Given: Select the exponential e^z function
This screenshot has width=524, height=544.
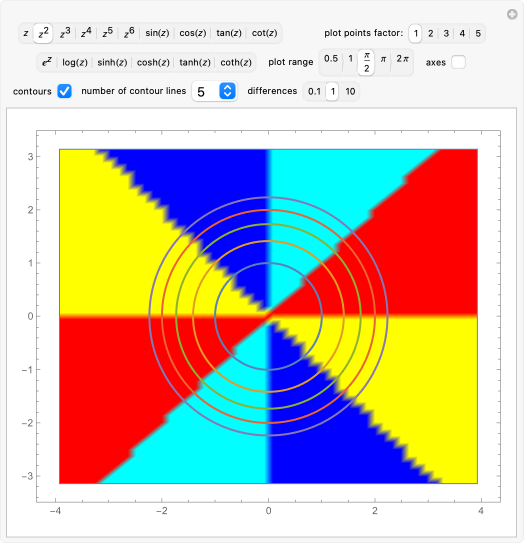Looking at the screenshot, I should (47, 62).
